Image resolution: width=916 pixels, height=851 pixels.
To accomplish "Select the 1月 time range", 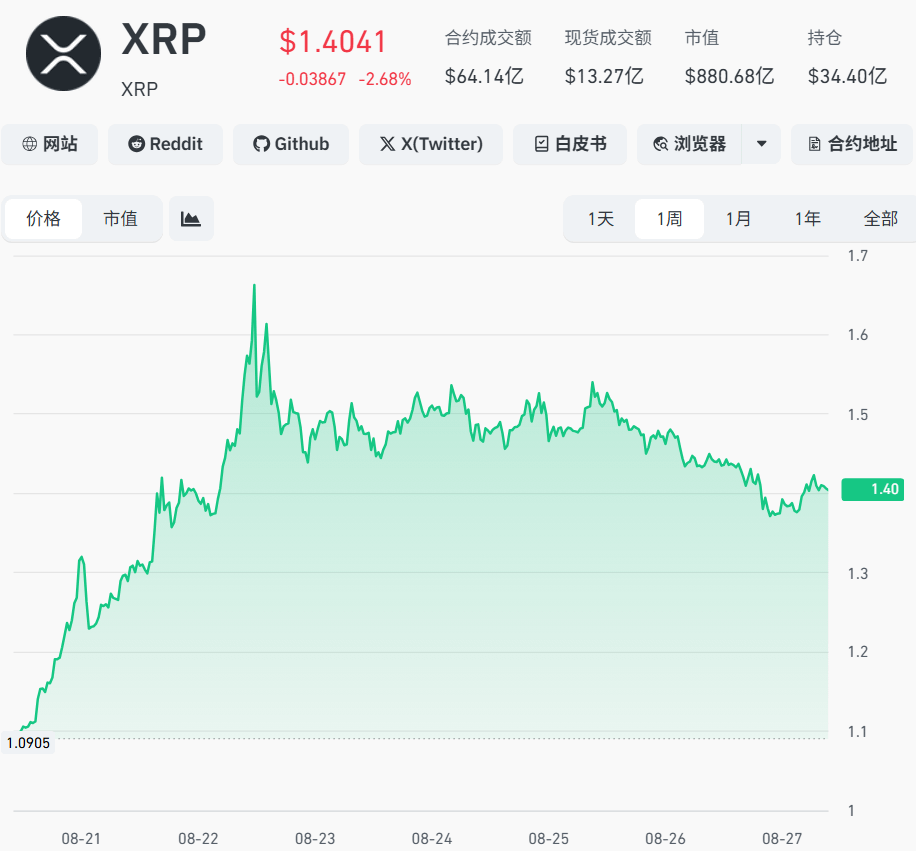I will tap(738, 219).
